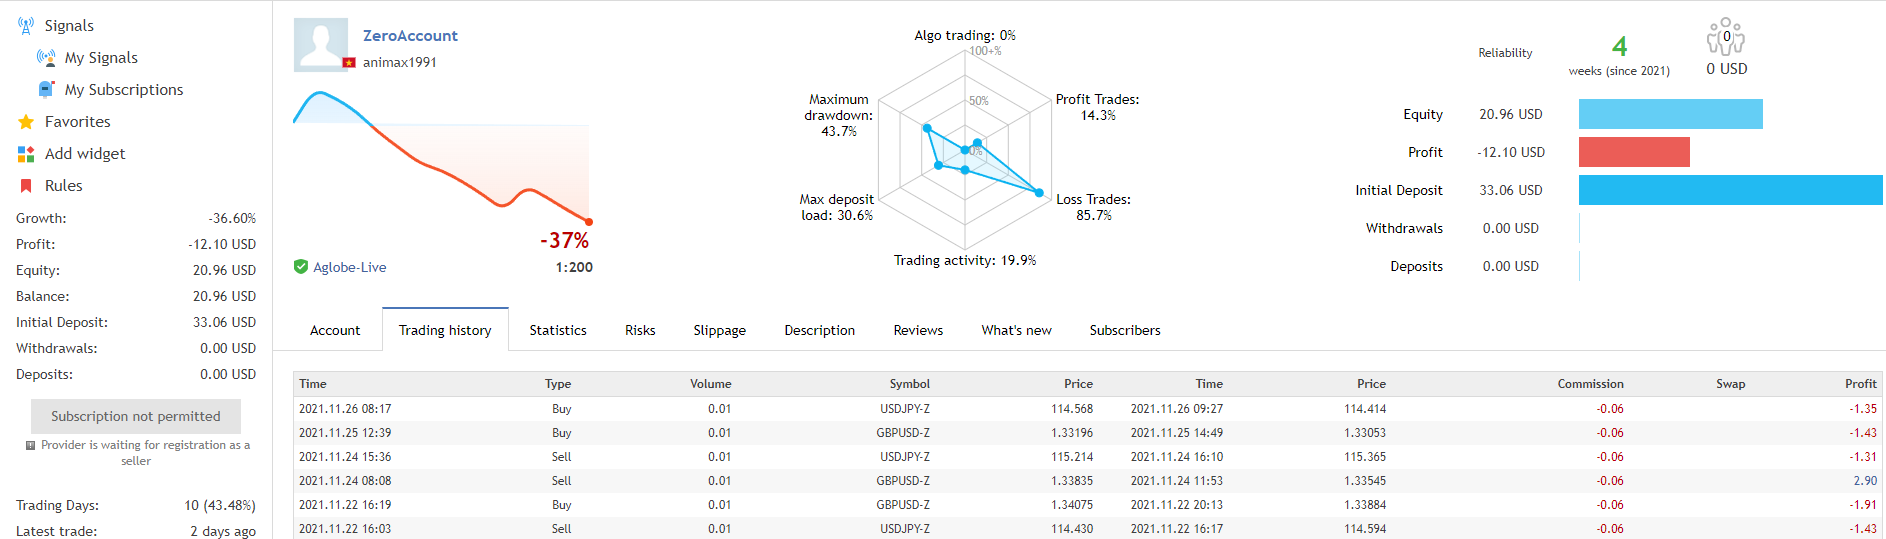Click the Subscription not permitted button
This screenshot has height=539, width=1886.
coord(136,416)
